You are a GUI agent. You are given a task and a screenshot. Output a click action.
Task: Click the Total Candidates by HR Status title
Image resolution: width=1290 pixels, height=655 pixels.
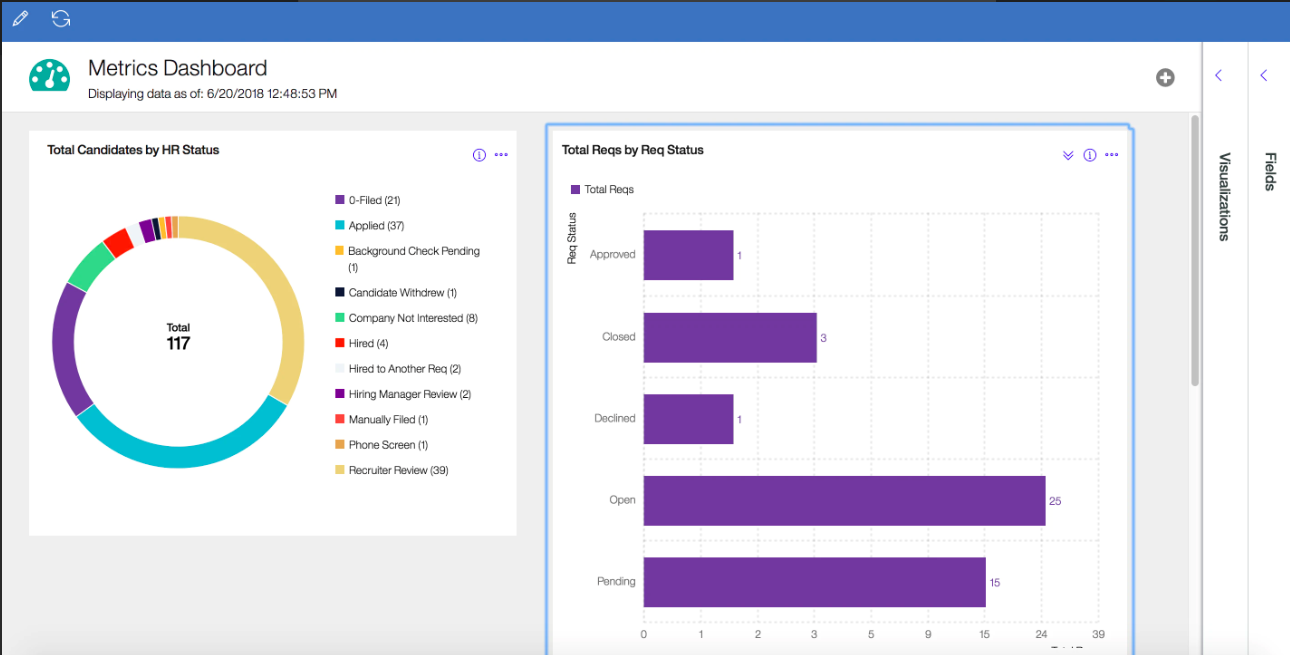[x=133, y=150]
